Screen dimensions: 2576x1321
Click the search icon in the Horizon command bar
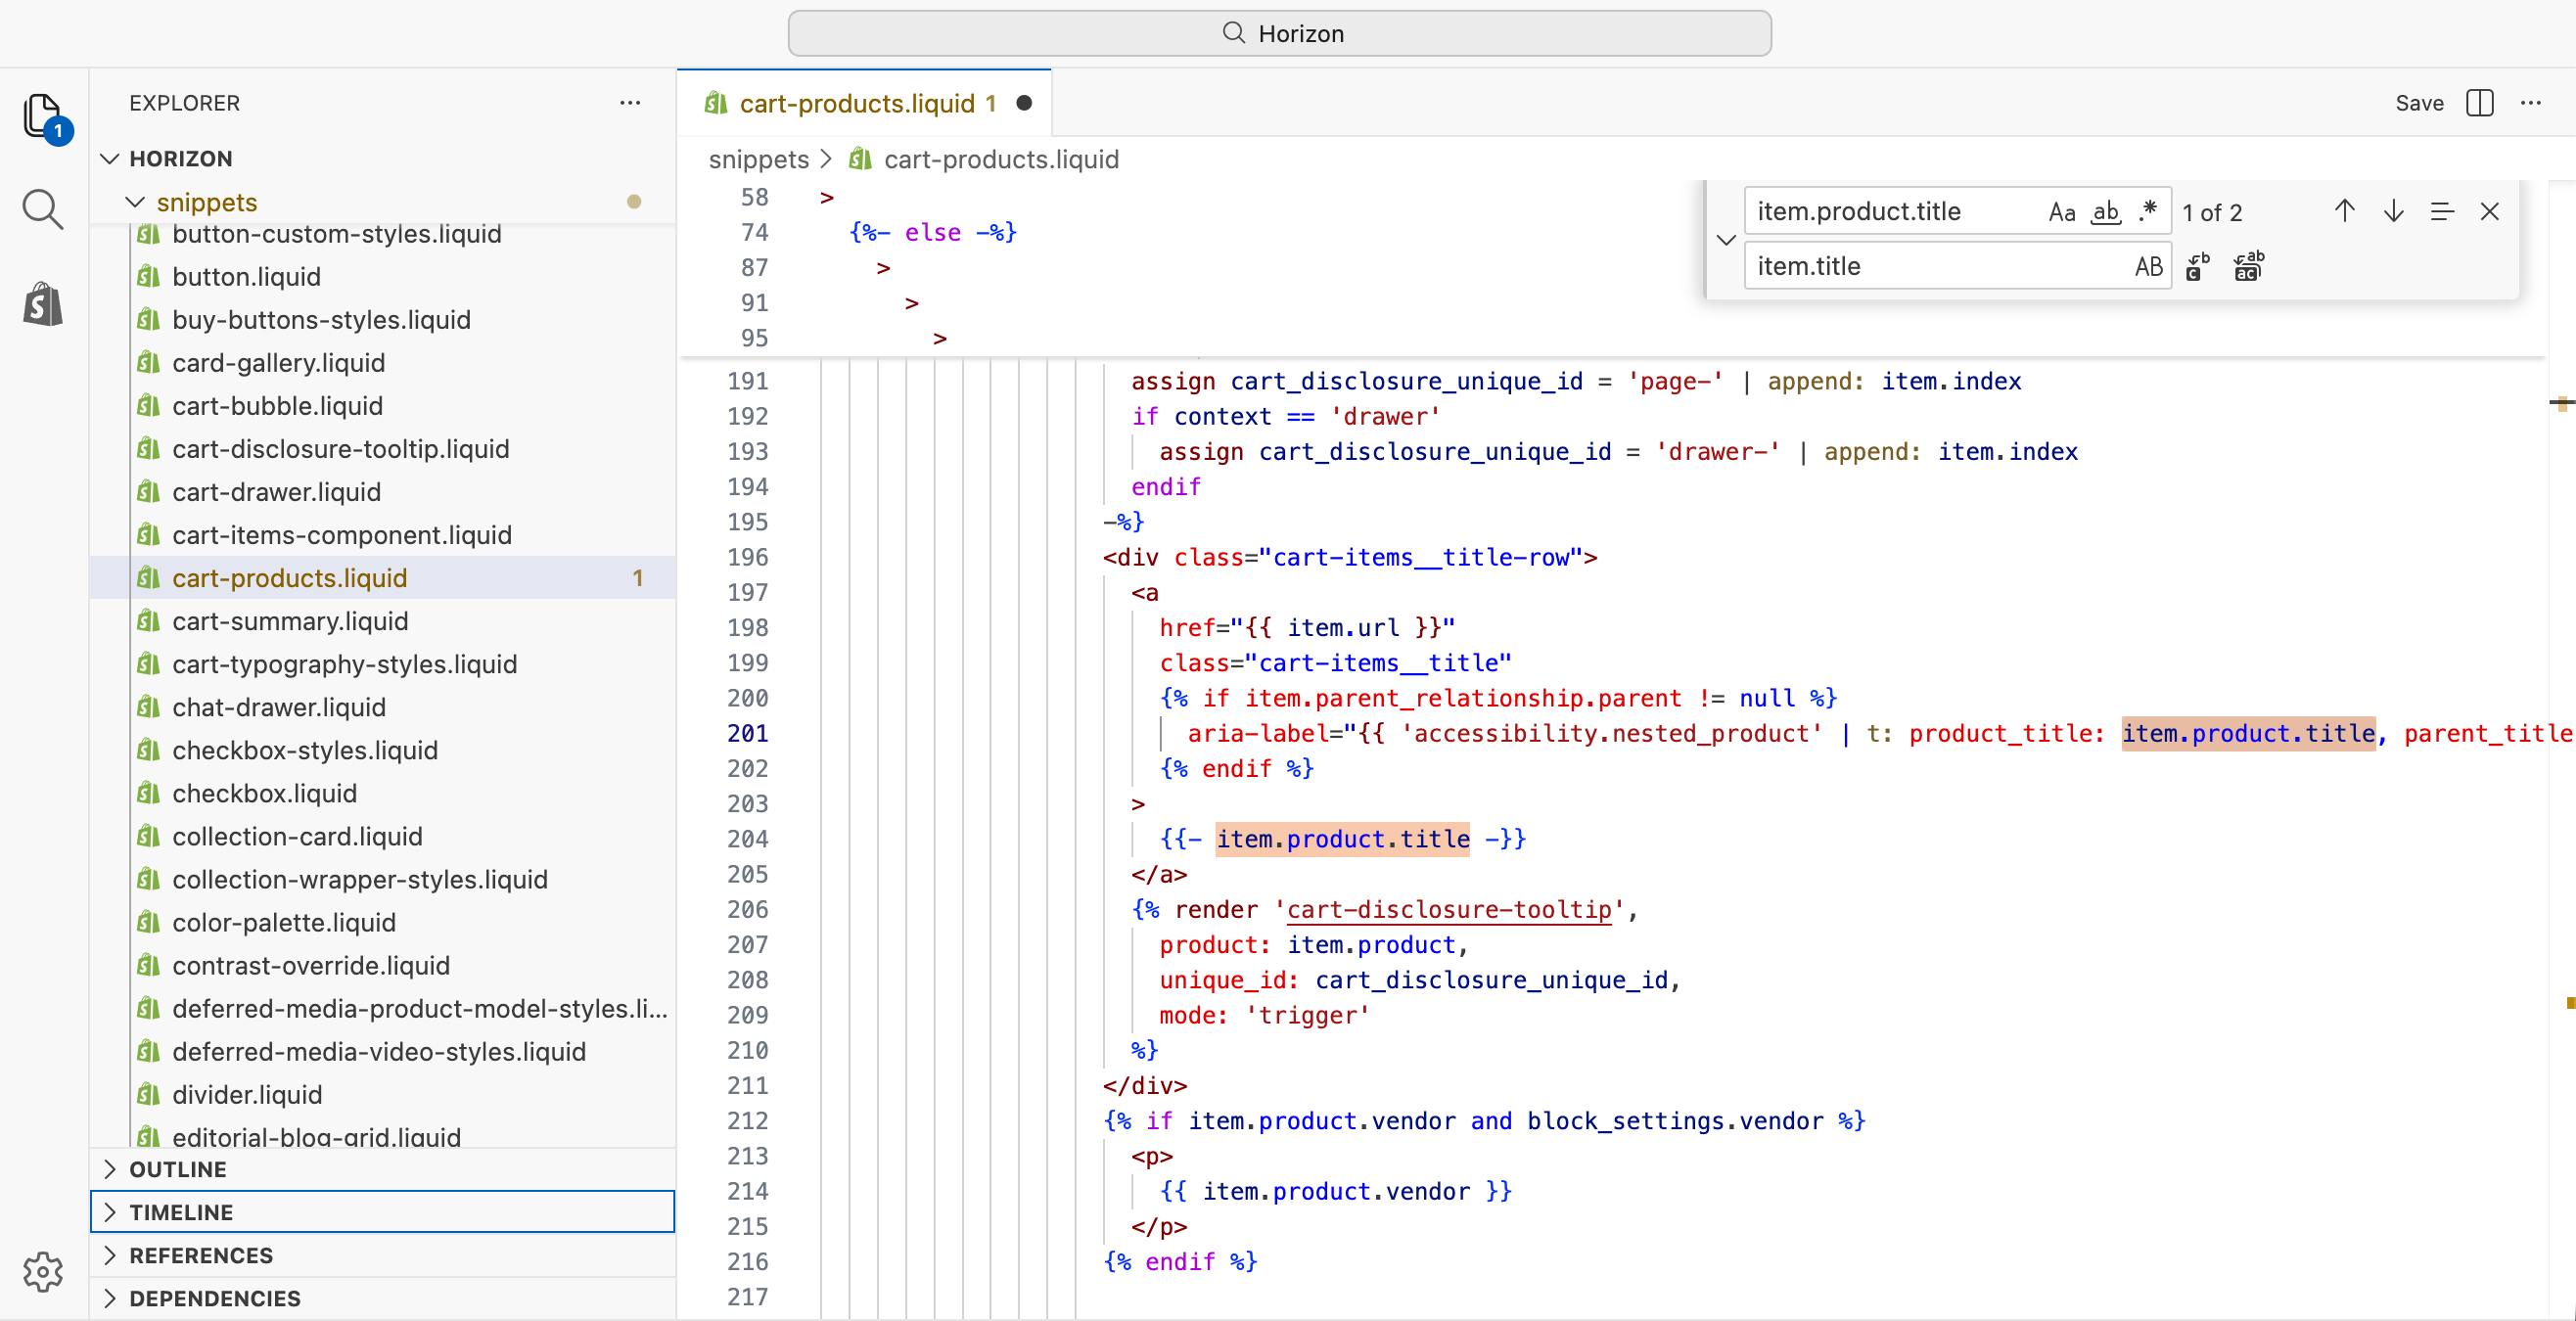tap(1234, 33)
